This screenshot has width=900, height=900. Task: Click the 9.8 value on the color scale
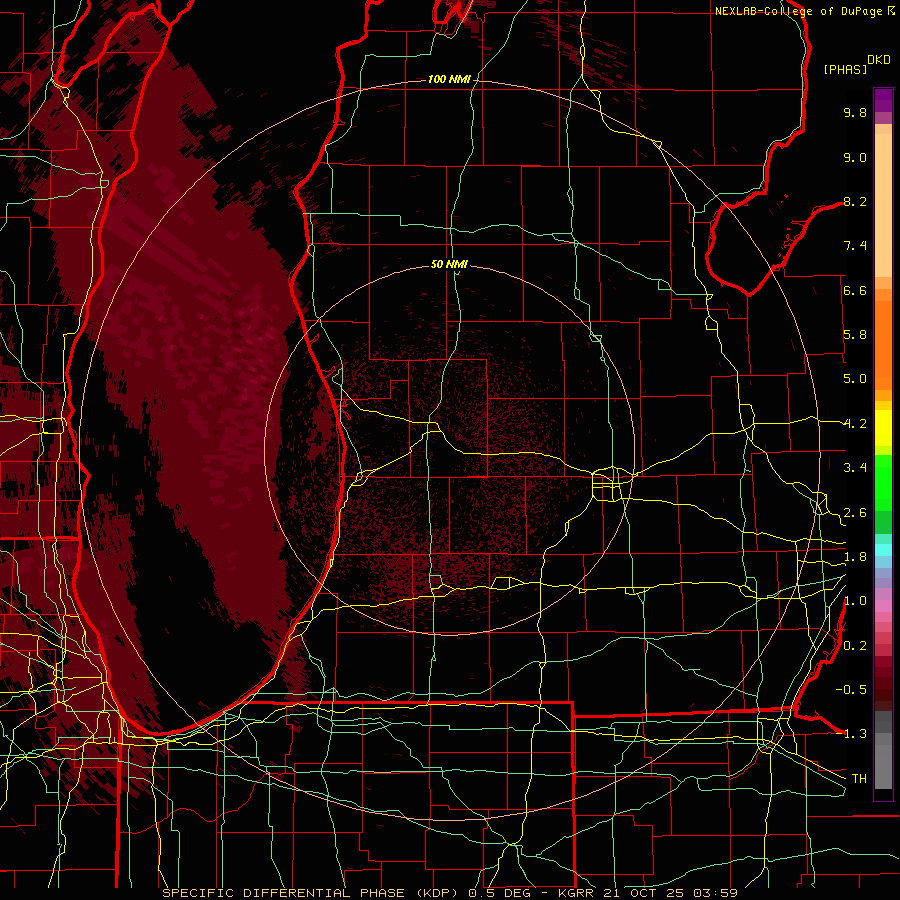(x=855, y=112)
